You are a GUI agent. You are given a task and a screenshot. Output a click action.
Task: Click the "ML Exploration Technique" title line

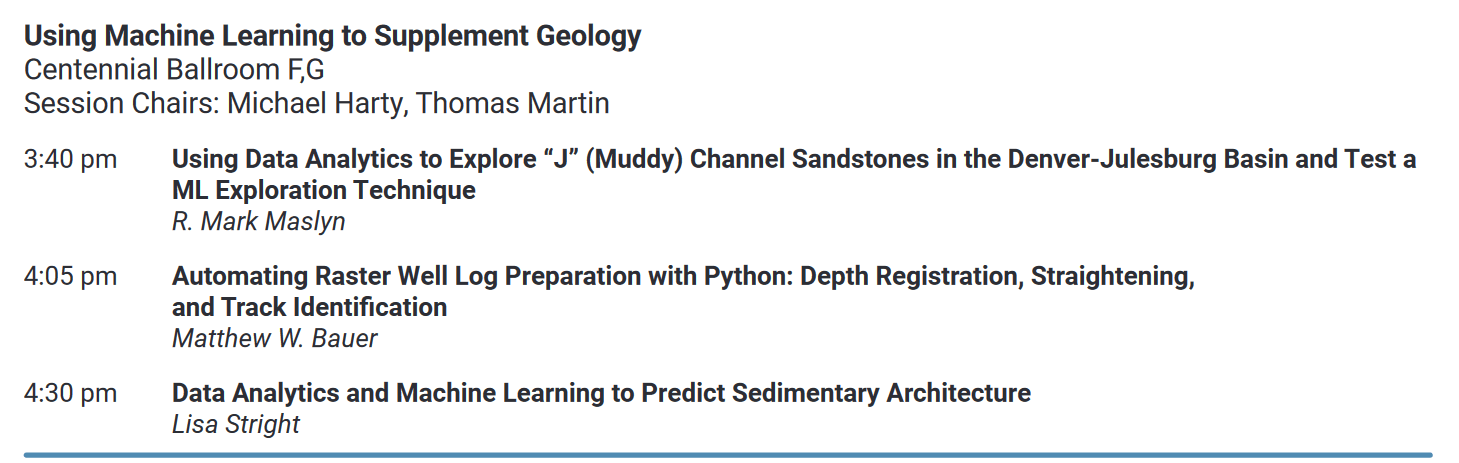(x=323, y=190)
